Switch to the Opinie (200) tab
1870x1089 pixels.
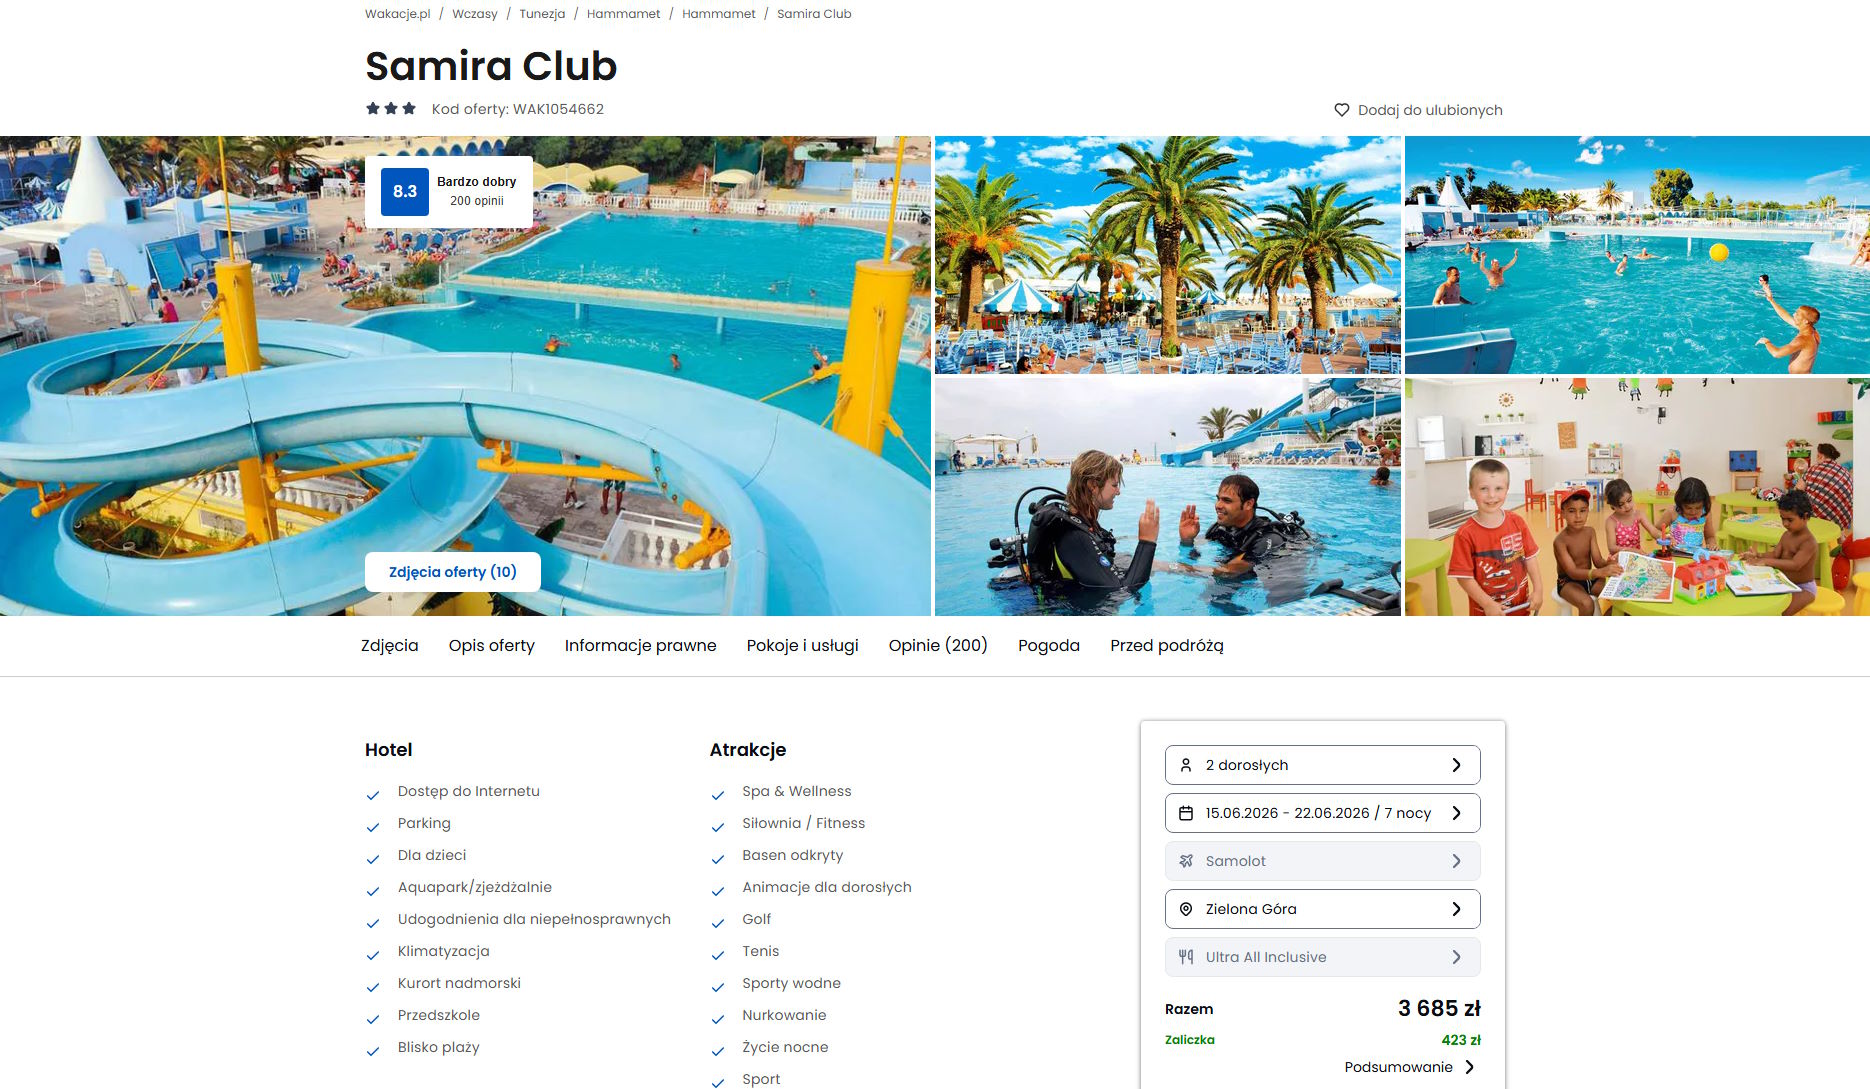[x=938, y=646]
